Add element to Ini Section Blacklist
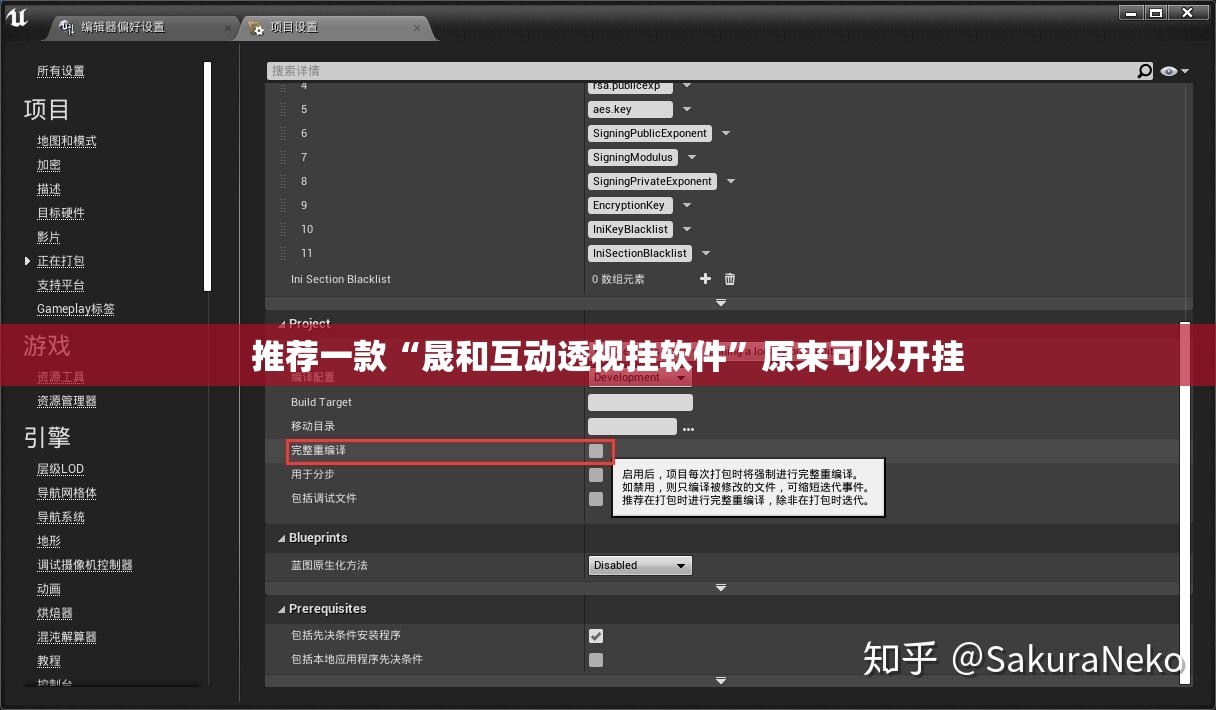 coord(705,279)
